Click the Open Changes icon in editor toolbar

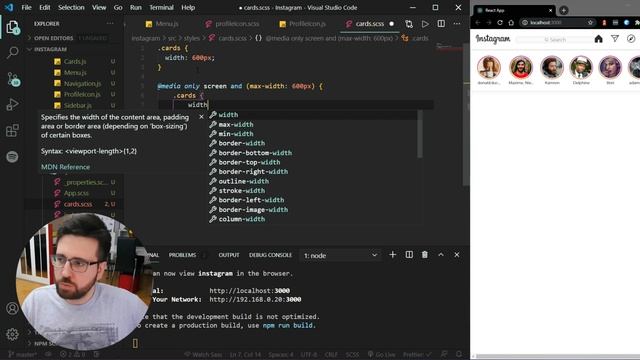[409, 24]
